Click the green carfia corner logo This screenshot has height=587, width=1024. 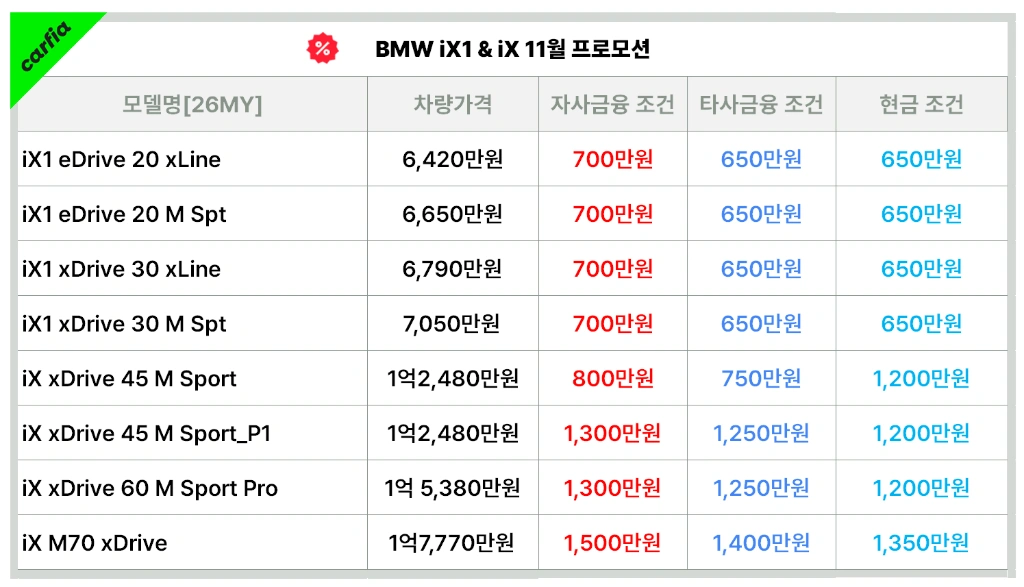pos(44,46)
